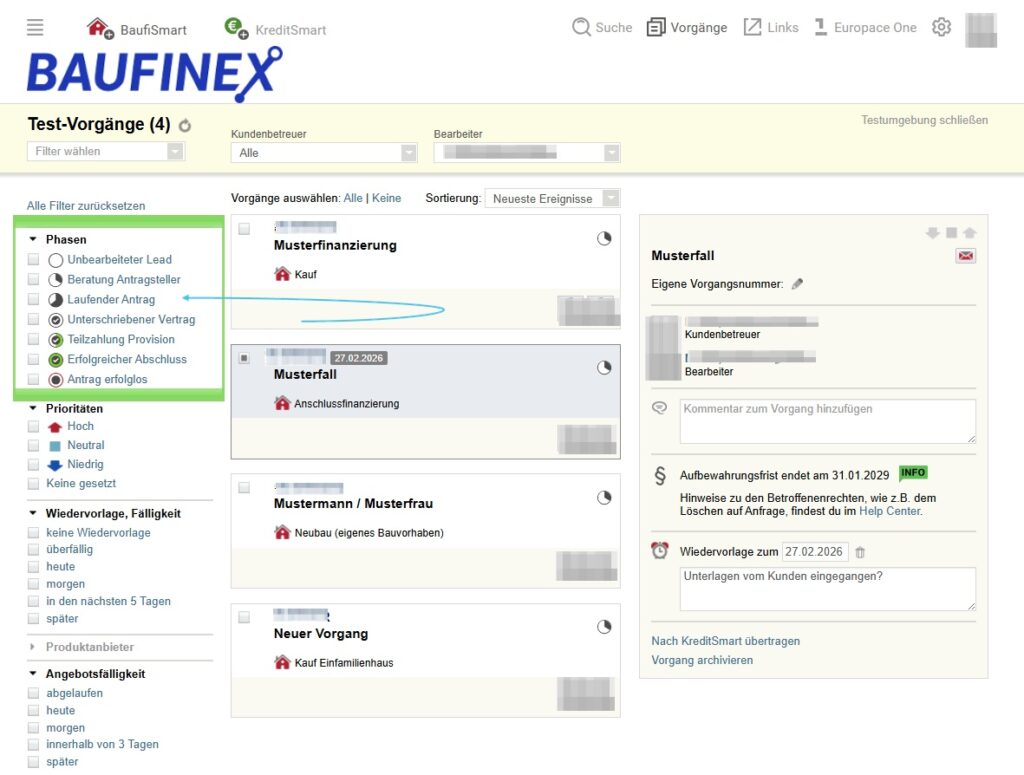Click pencil icon to edit Eigene Vorgangsnummer
1024x775 pixels.
797,284
